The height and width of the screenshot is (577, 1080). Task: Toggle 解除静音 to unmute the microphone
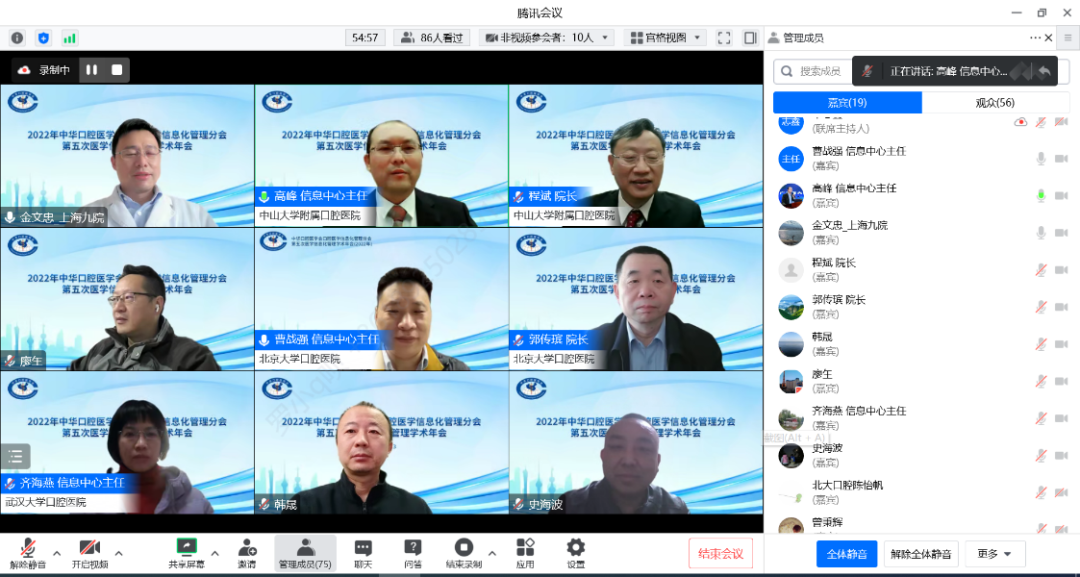click(28, 548)
